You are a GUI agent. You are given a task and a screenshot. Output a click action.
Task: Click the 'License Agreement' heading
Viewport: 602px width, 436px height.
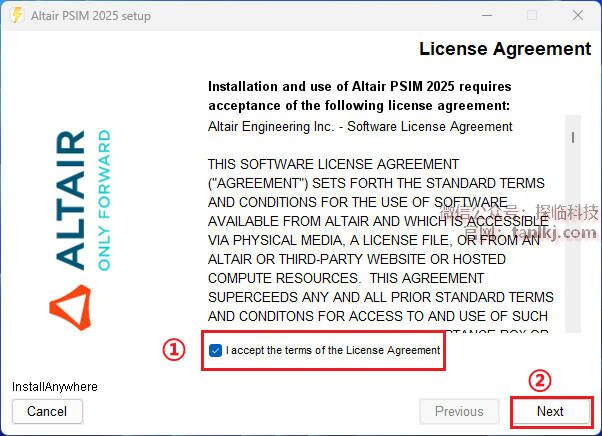point(505,49)
